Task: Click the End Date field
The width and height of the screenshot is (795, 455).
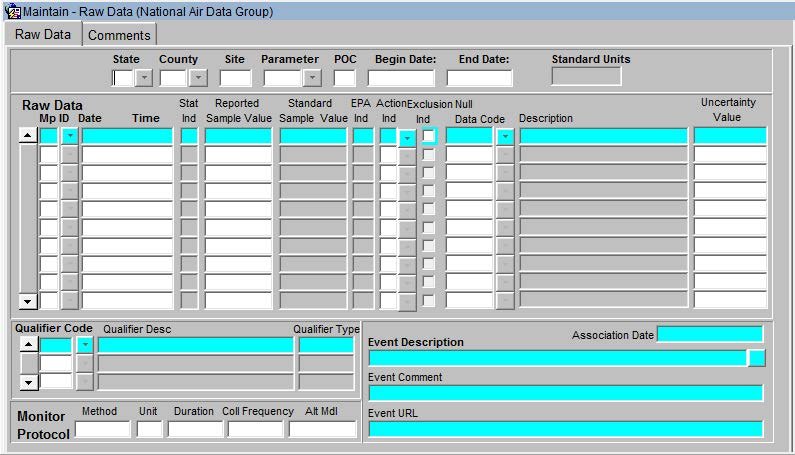Action: [480, 78]
